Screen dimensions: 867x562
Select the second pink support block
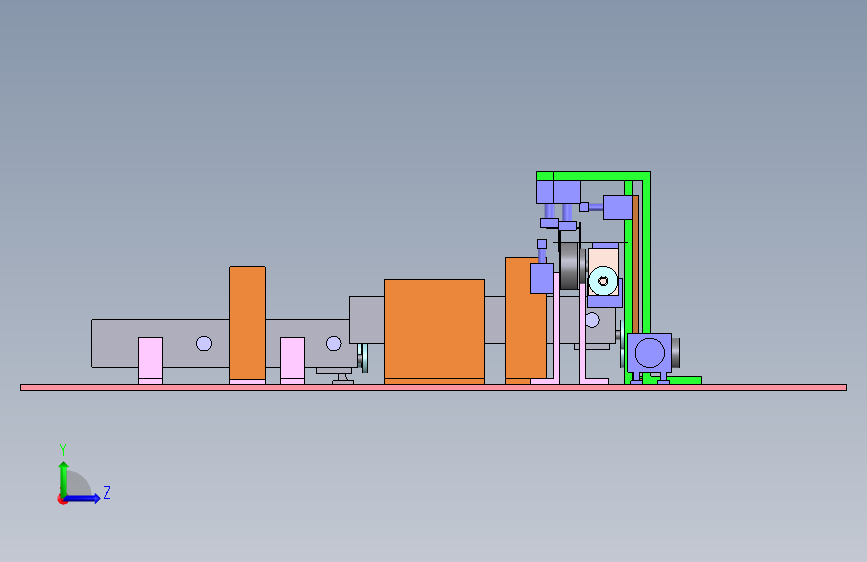tap(293, 358)
